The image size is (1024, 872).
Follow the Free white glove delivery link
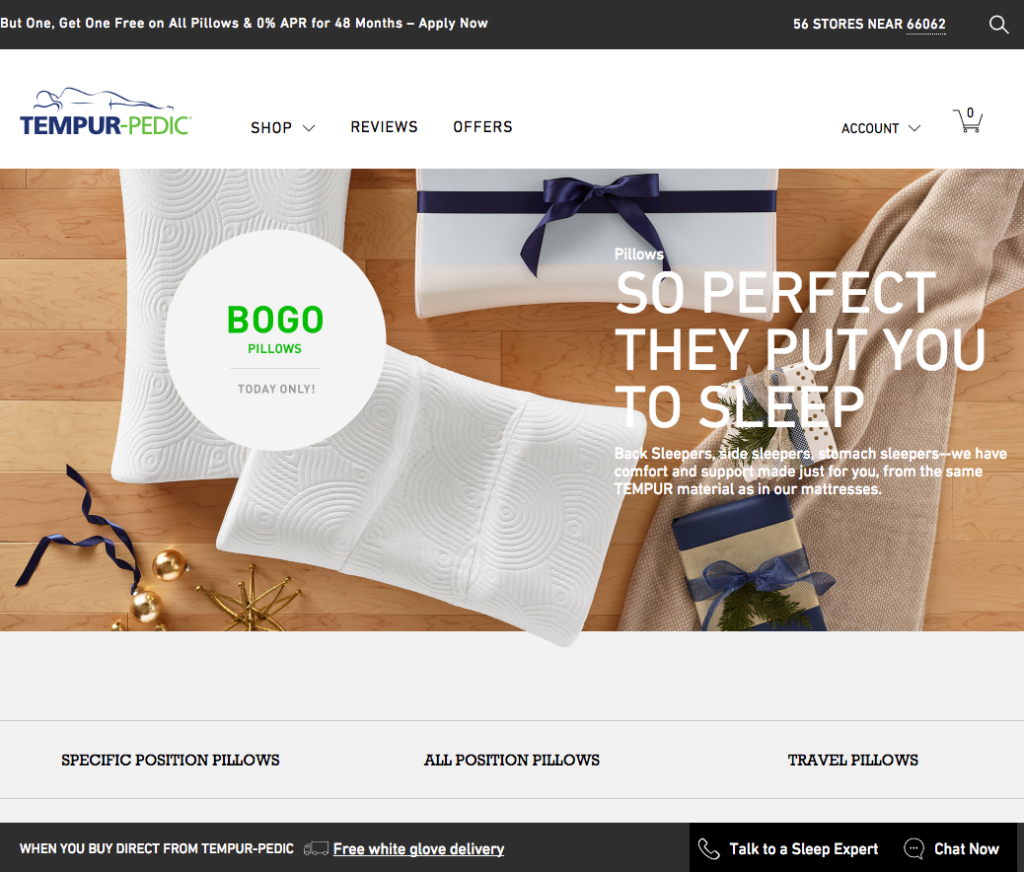tap(419, 848)
